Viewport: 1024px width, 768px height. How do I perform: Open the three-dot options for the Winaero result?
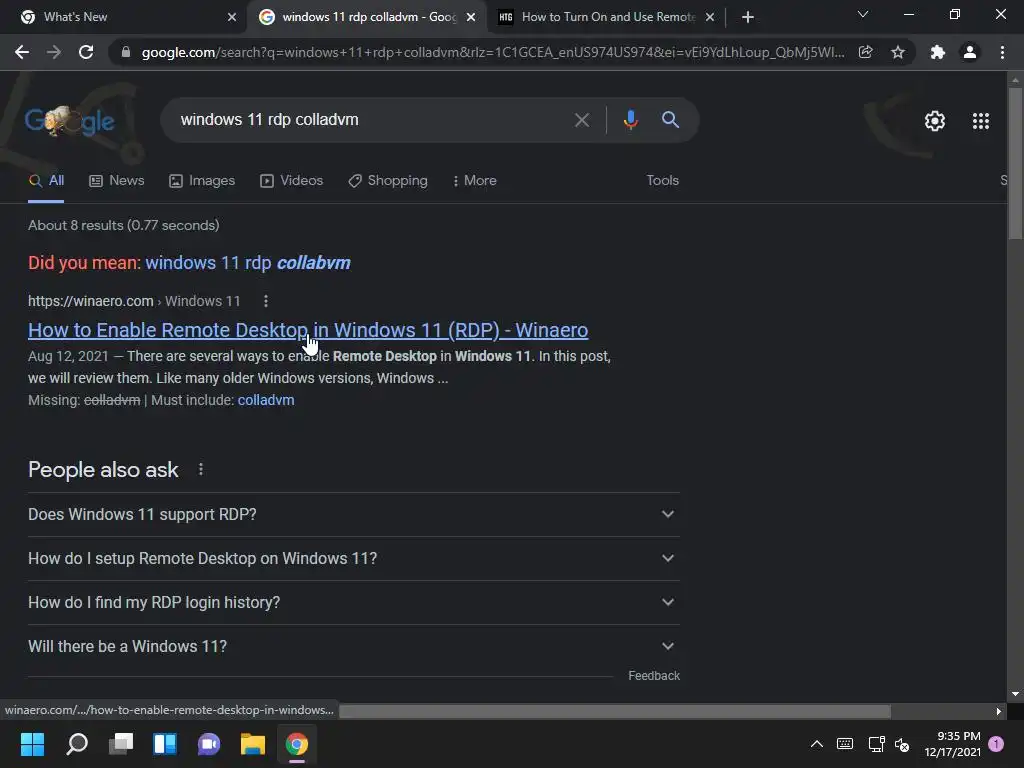click(265, 301)
